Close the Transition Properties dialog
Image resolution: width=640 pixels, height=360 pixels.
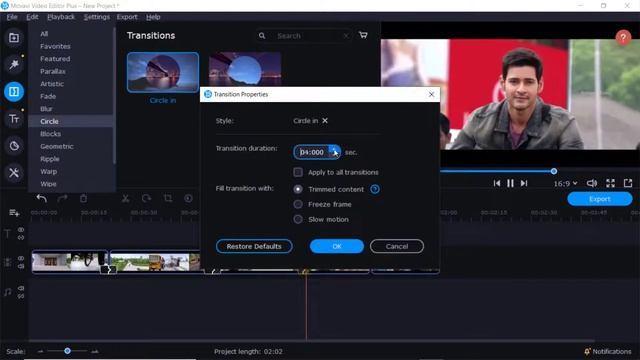click(x=431, y=94)
